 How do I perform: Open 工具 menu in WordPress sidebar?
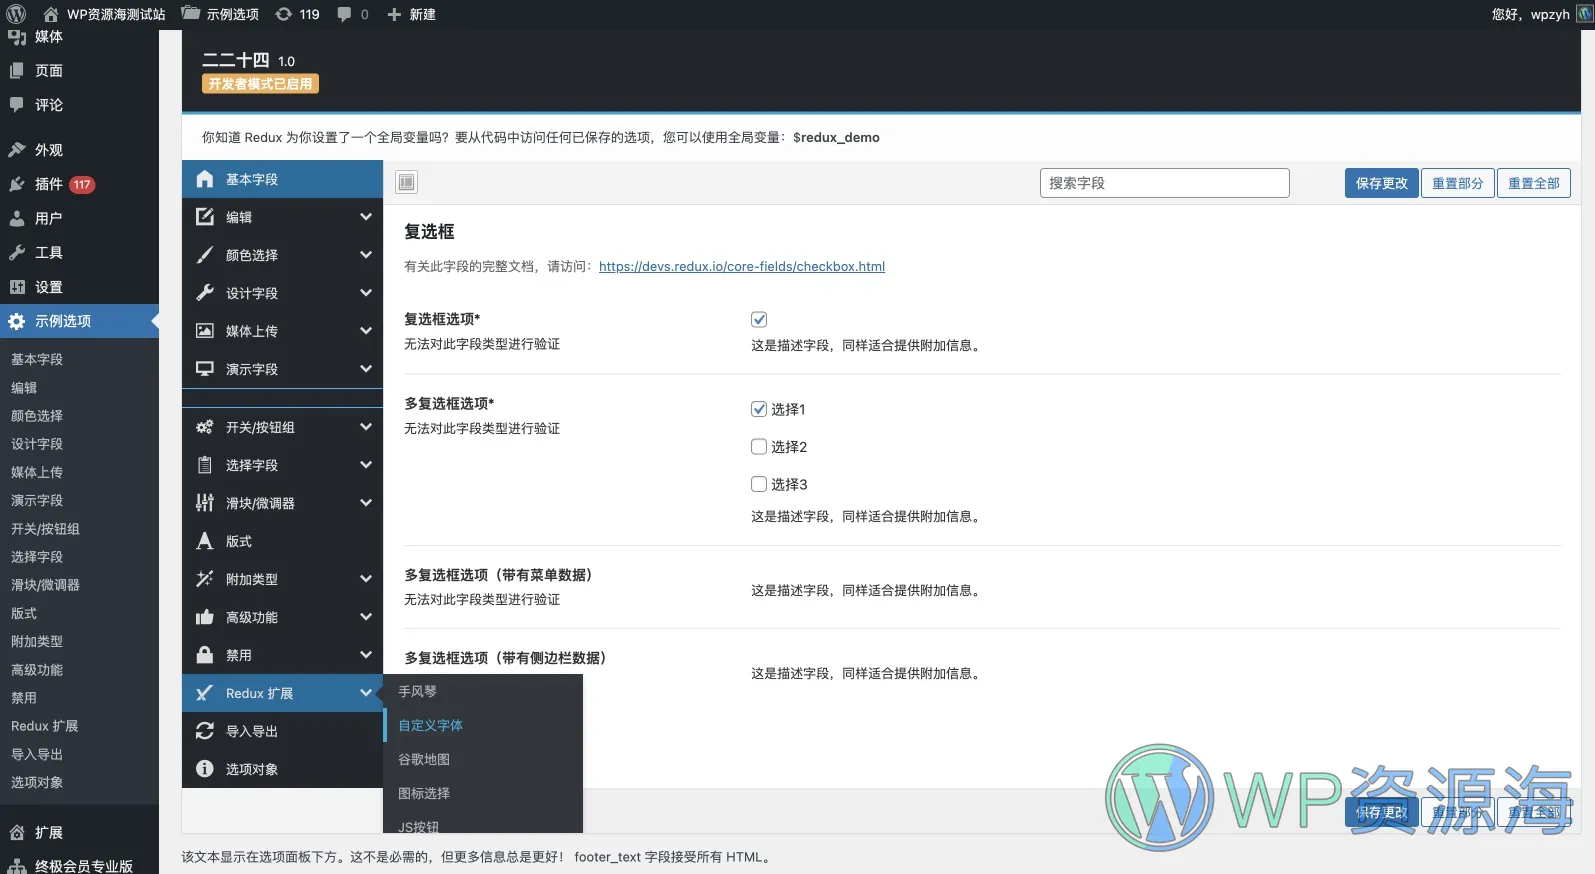click(x=79, y=253)
